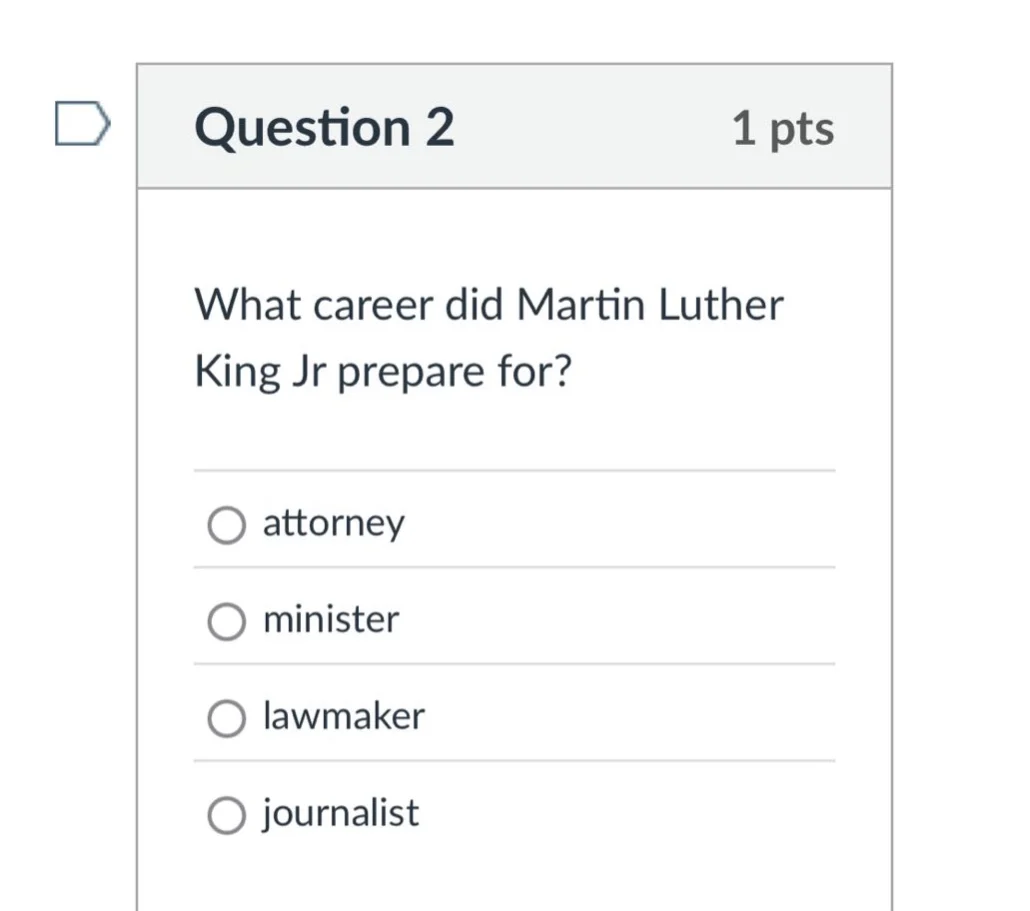
Task: Select the minister radio button
Action: point(225,621)
